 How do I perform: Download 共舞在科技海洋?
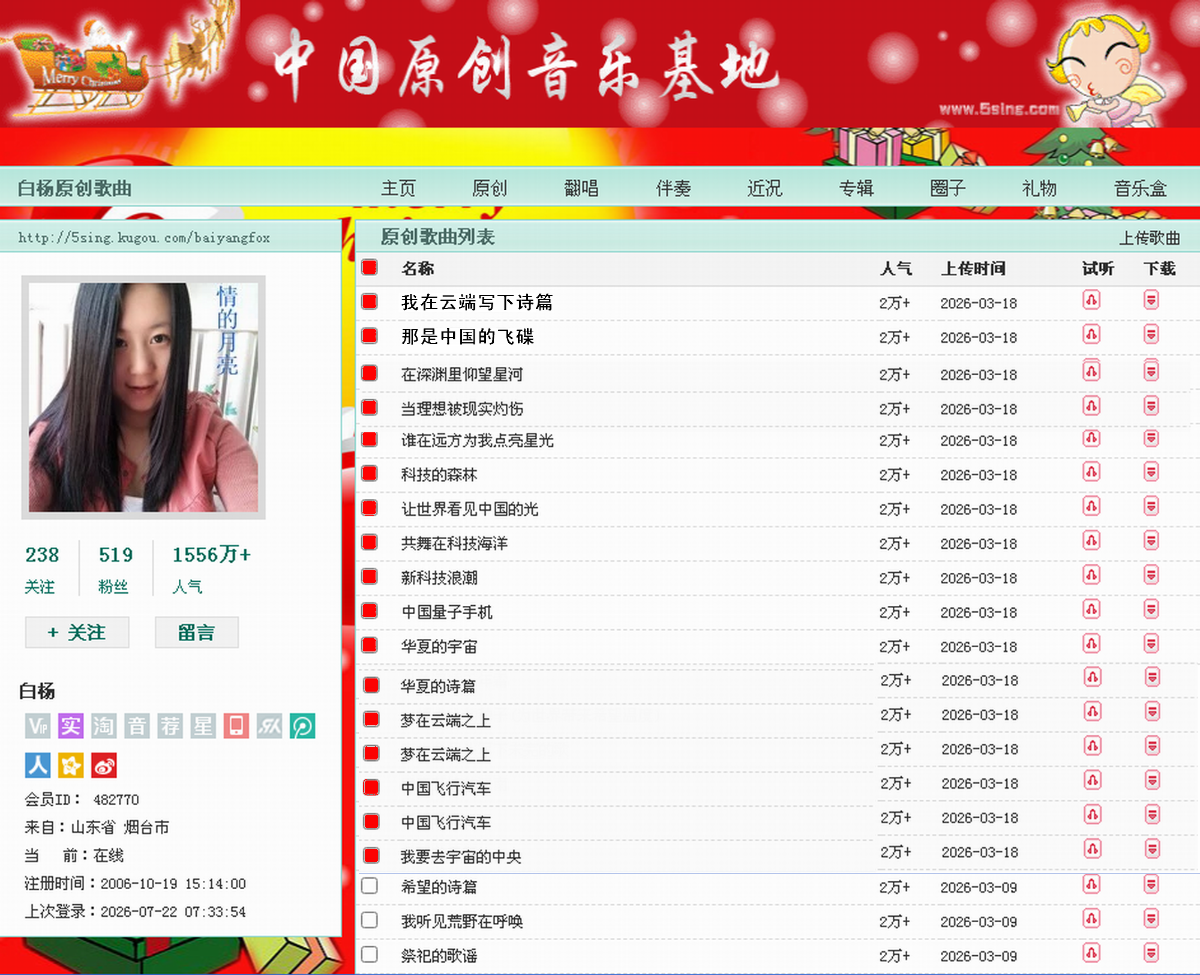(x=1151, y=541)
